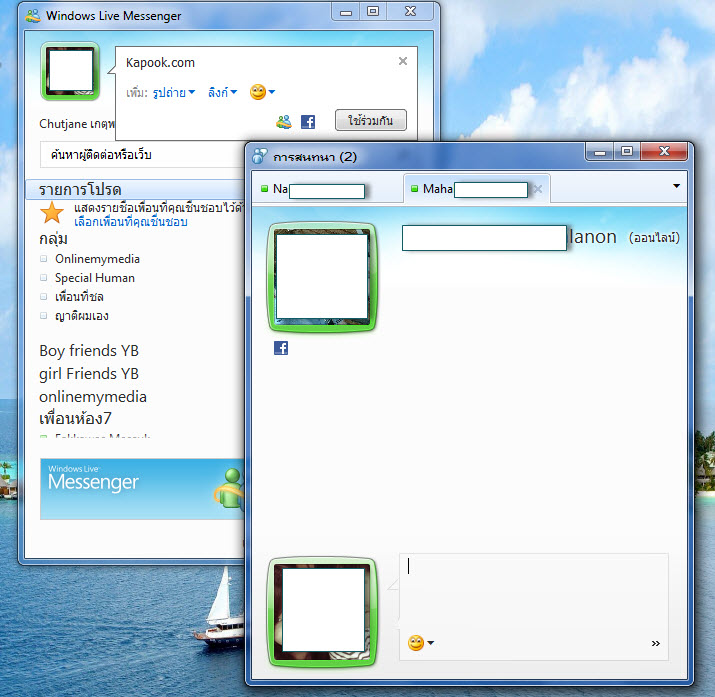Image resolution: width=715 pixels, height=697 pixels.
Task: Click the contact's display picture in conversation
Action: pos(322,277)
